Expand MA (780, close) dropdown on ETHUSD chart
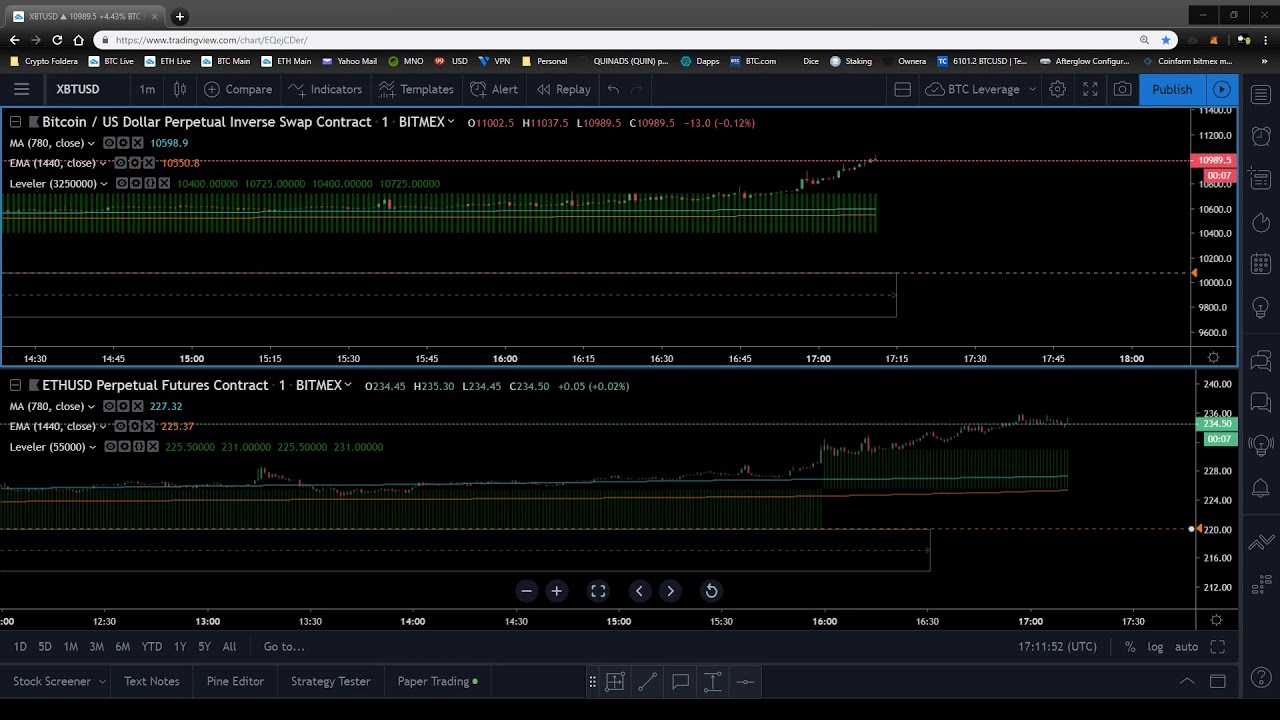 pyautogui.click(x=92, y=406)
